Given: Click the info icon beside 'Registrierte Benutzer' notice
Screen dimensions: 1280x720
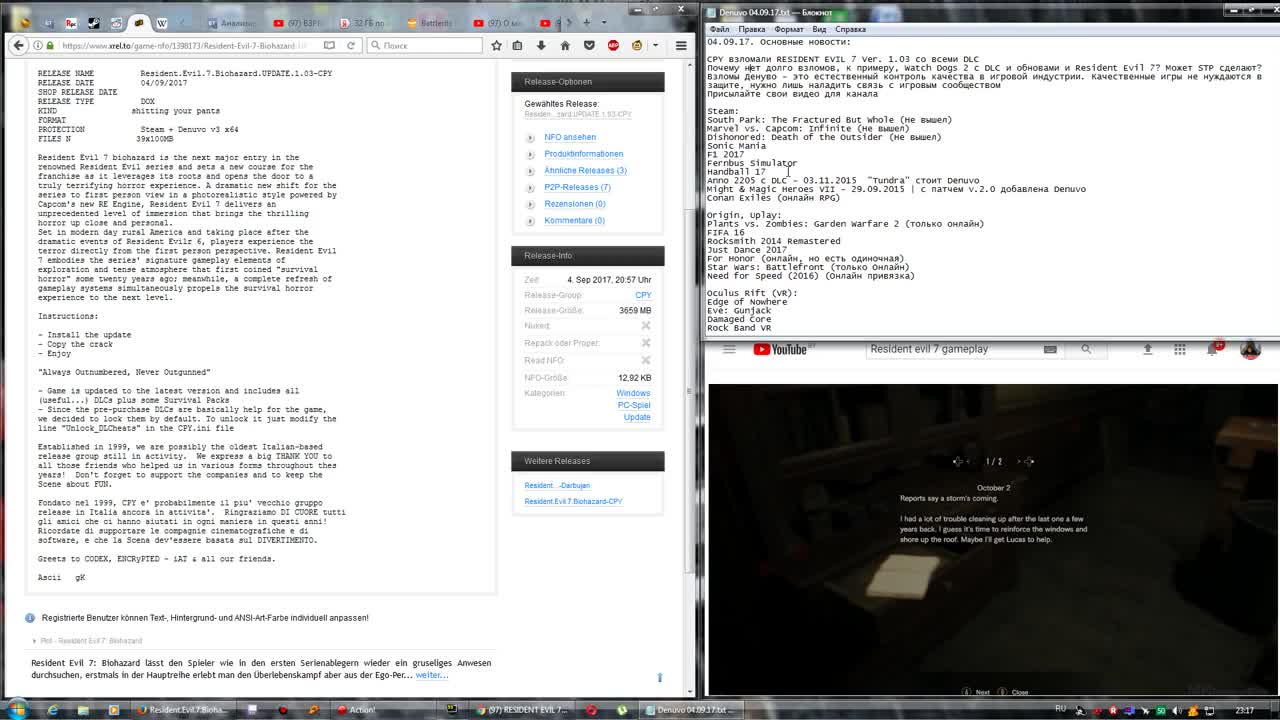Looking at the screenshot, I should (30, 618).
